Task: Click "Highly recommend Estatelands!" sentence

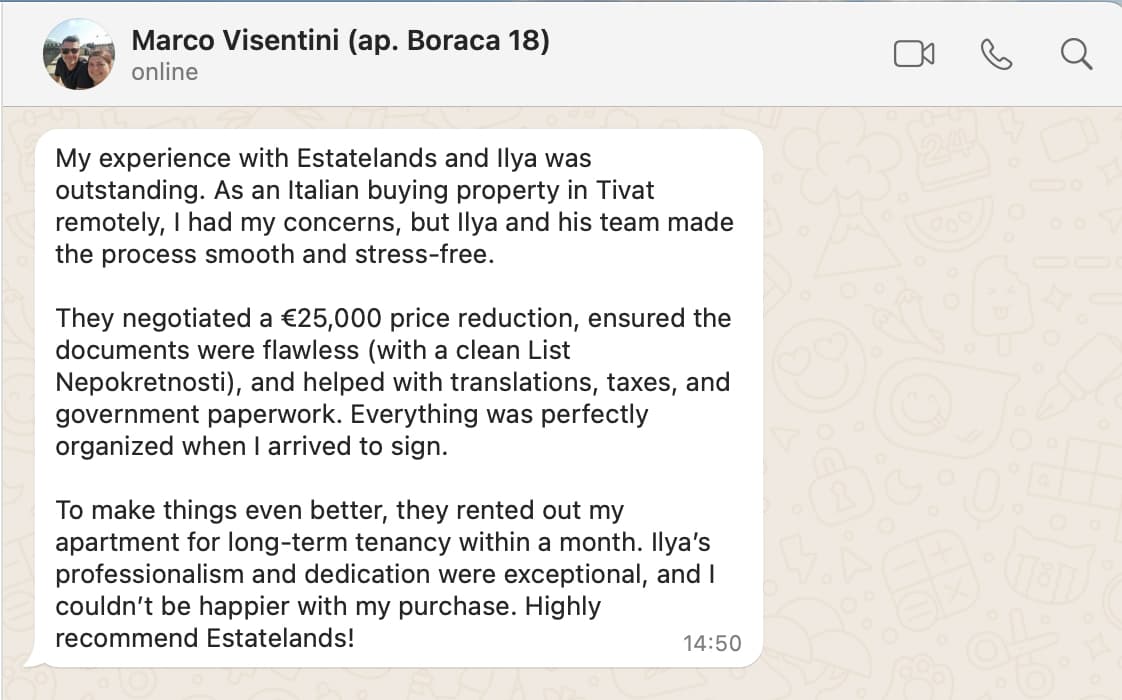Action: pos(205,621)
